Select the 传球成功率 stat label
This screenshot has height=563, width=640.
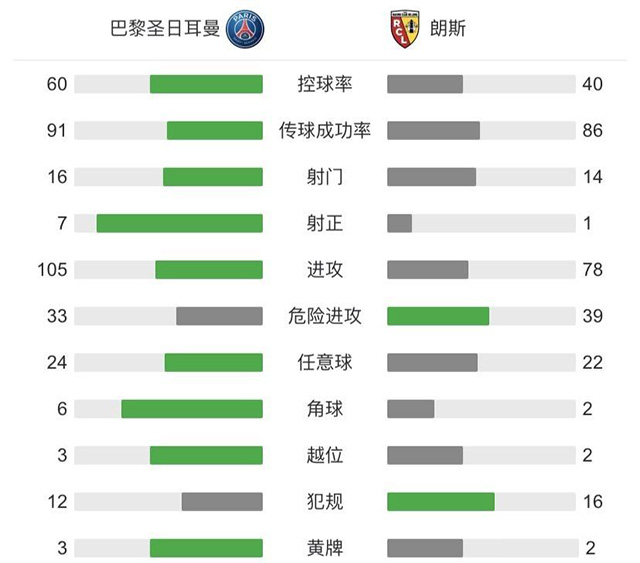(325, 131)
